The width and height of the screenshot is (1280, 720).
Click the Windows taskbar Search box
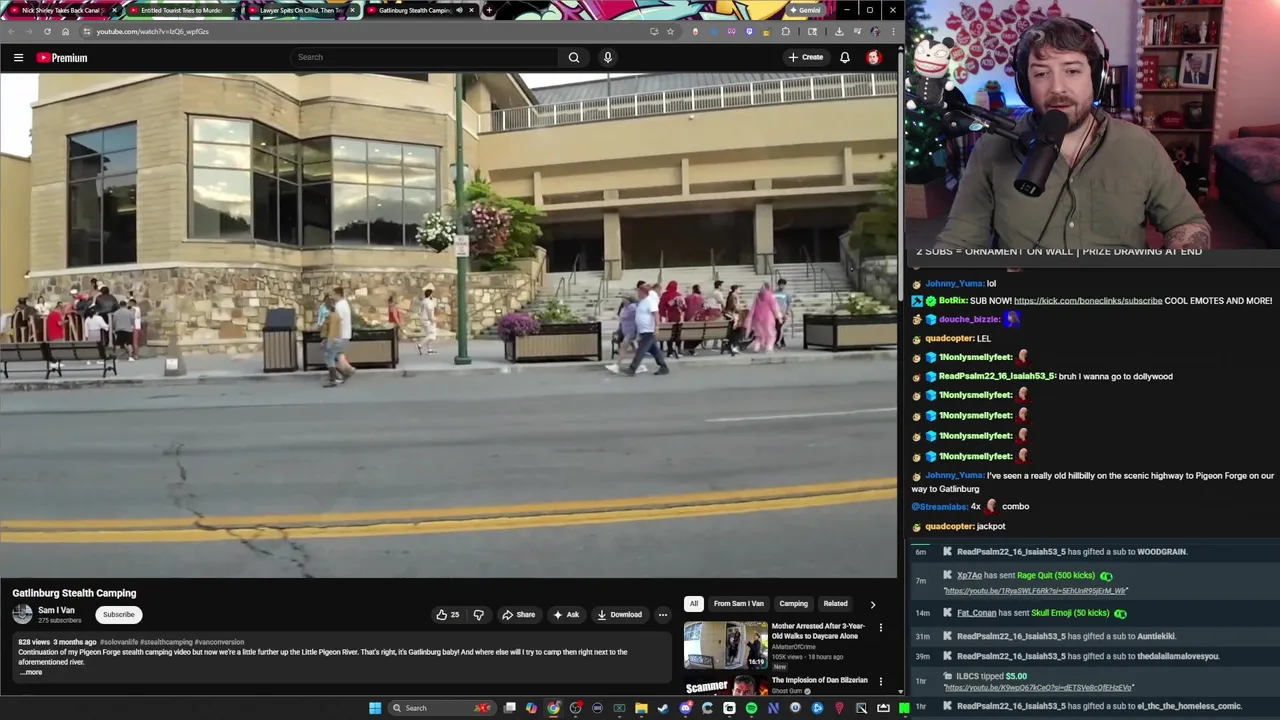point(440,708)
